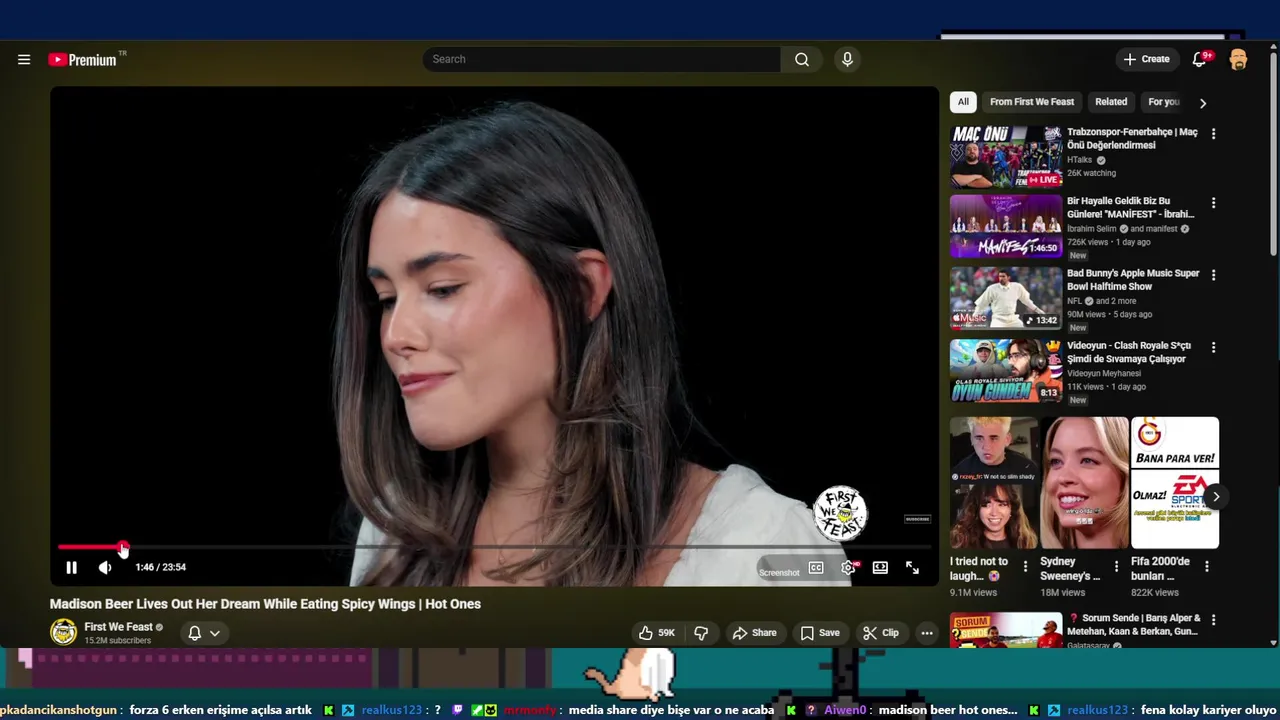The height and width of the screenshot is (720, 1280).
Task: Open the hamburger guide menu
Action: pos(24,60)
